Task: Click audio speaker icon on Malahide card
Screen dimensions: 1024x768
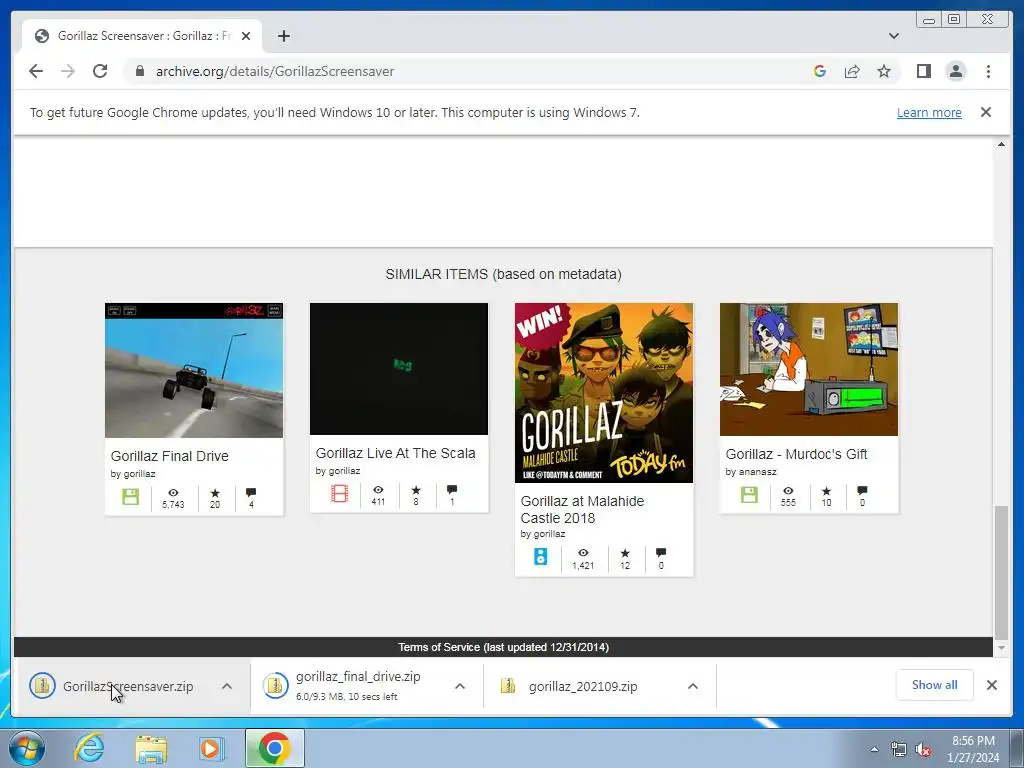Action: click(x=541, y=556)
